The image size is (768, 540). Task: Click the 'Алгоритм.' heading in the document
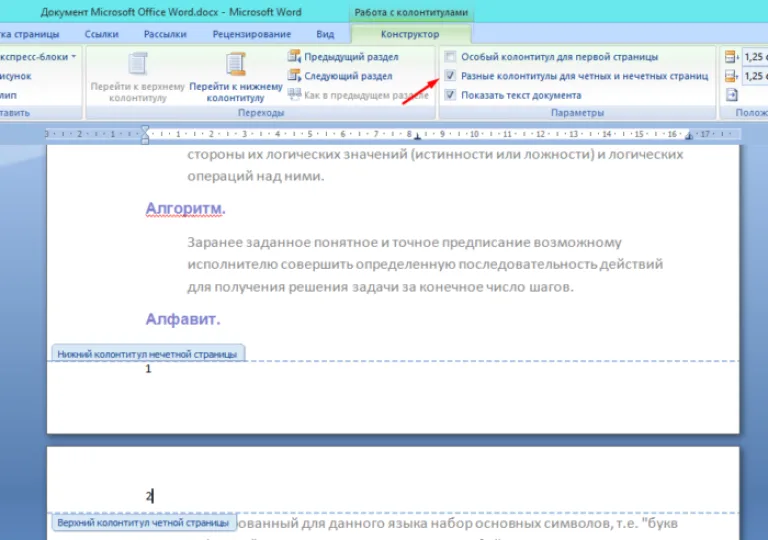point(186,208)
